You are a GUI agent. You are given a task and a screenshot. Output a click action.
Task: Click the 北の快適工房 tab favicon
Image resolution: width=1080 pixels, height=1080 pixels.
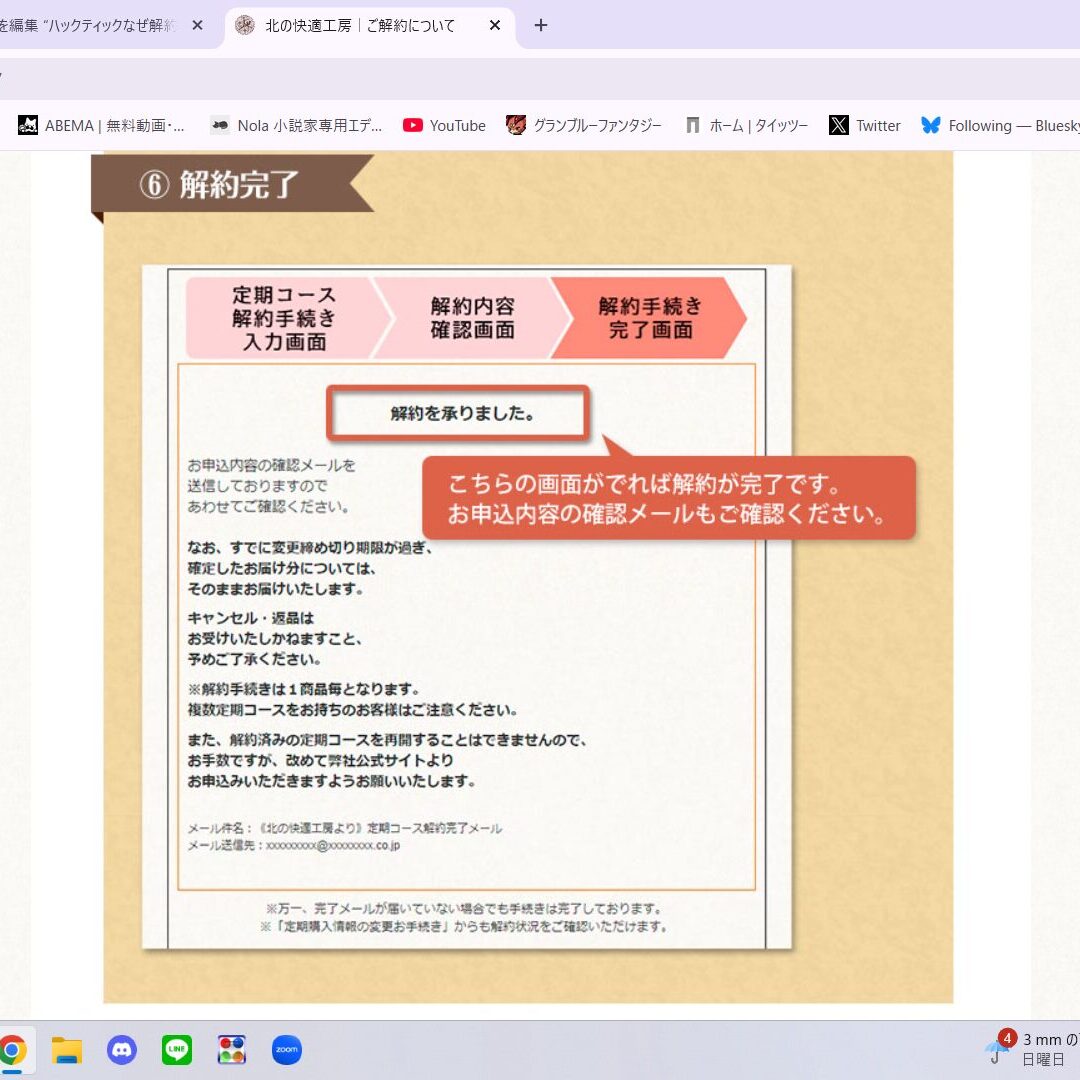point(245,25)
